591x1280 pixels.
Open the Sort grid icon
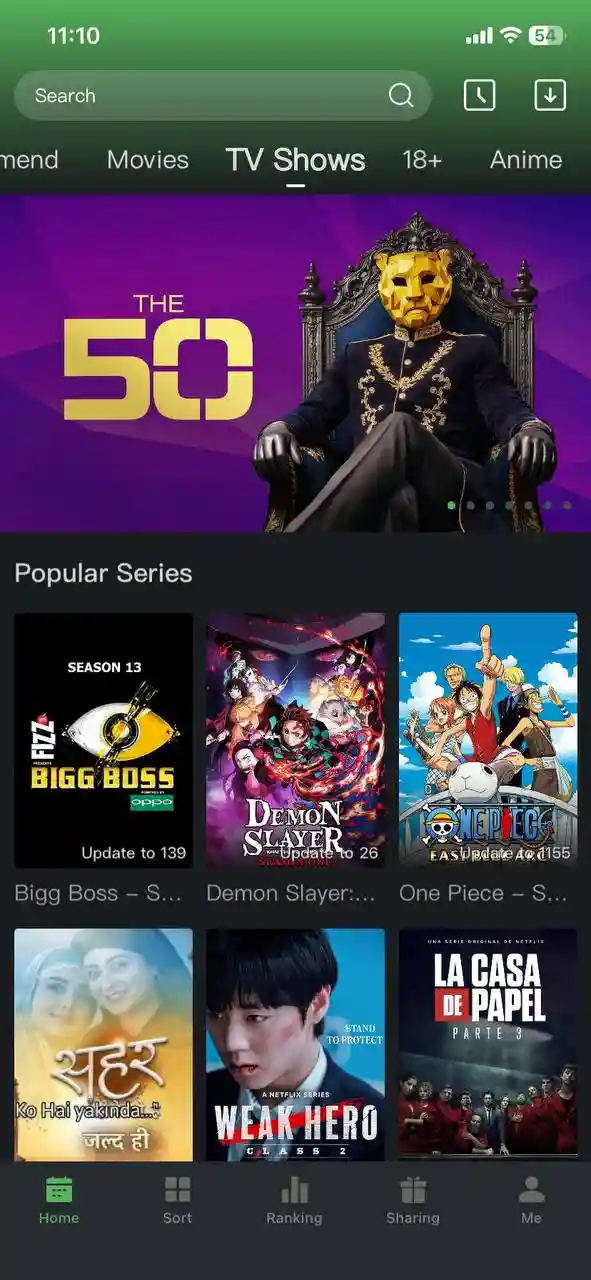[177, 1189]
